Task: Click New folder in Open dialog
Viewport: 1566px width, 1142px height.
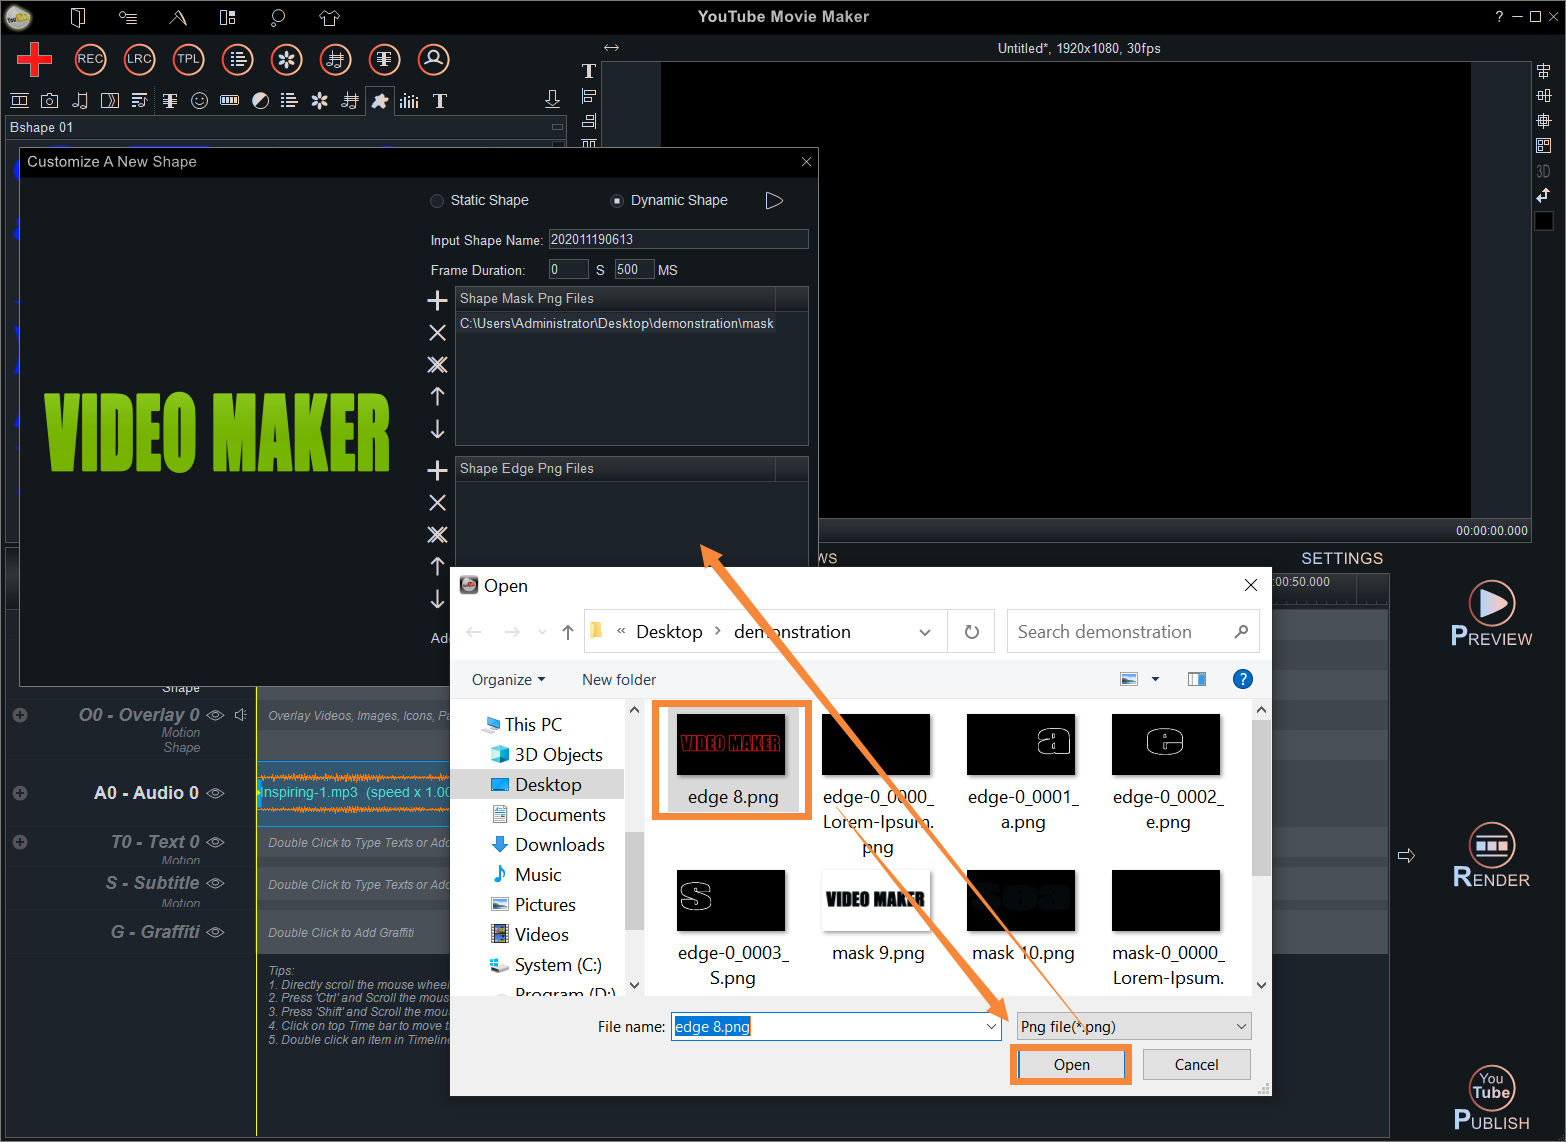Action: 619,680
